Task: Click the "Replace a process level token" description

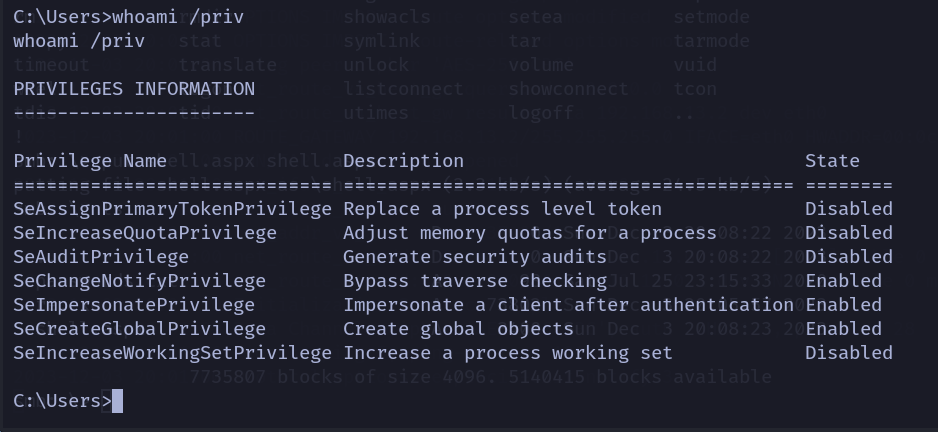Action: 502,209
